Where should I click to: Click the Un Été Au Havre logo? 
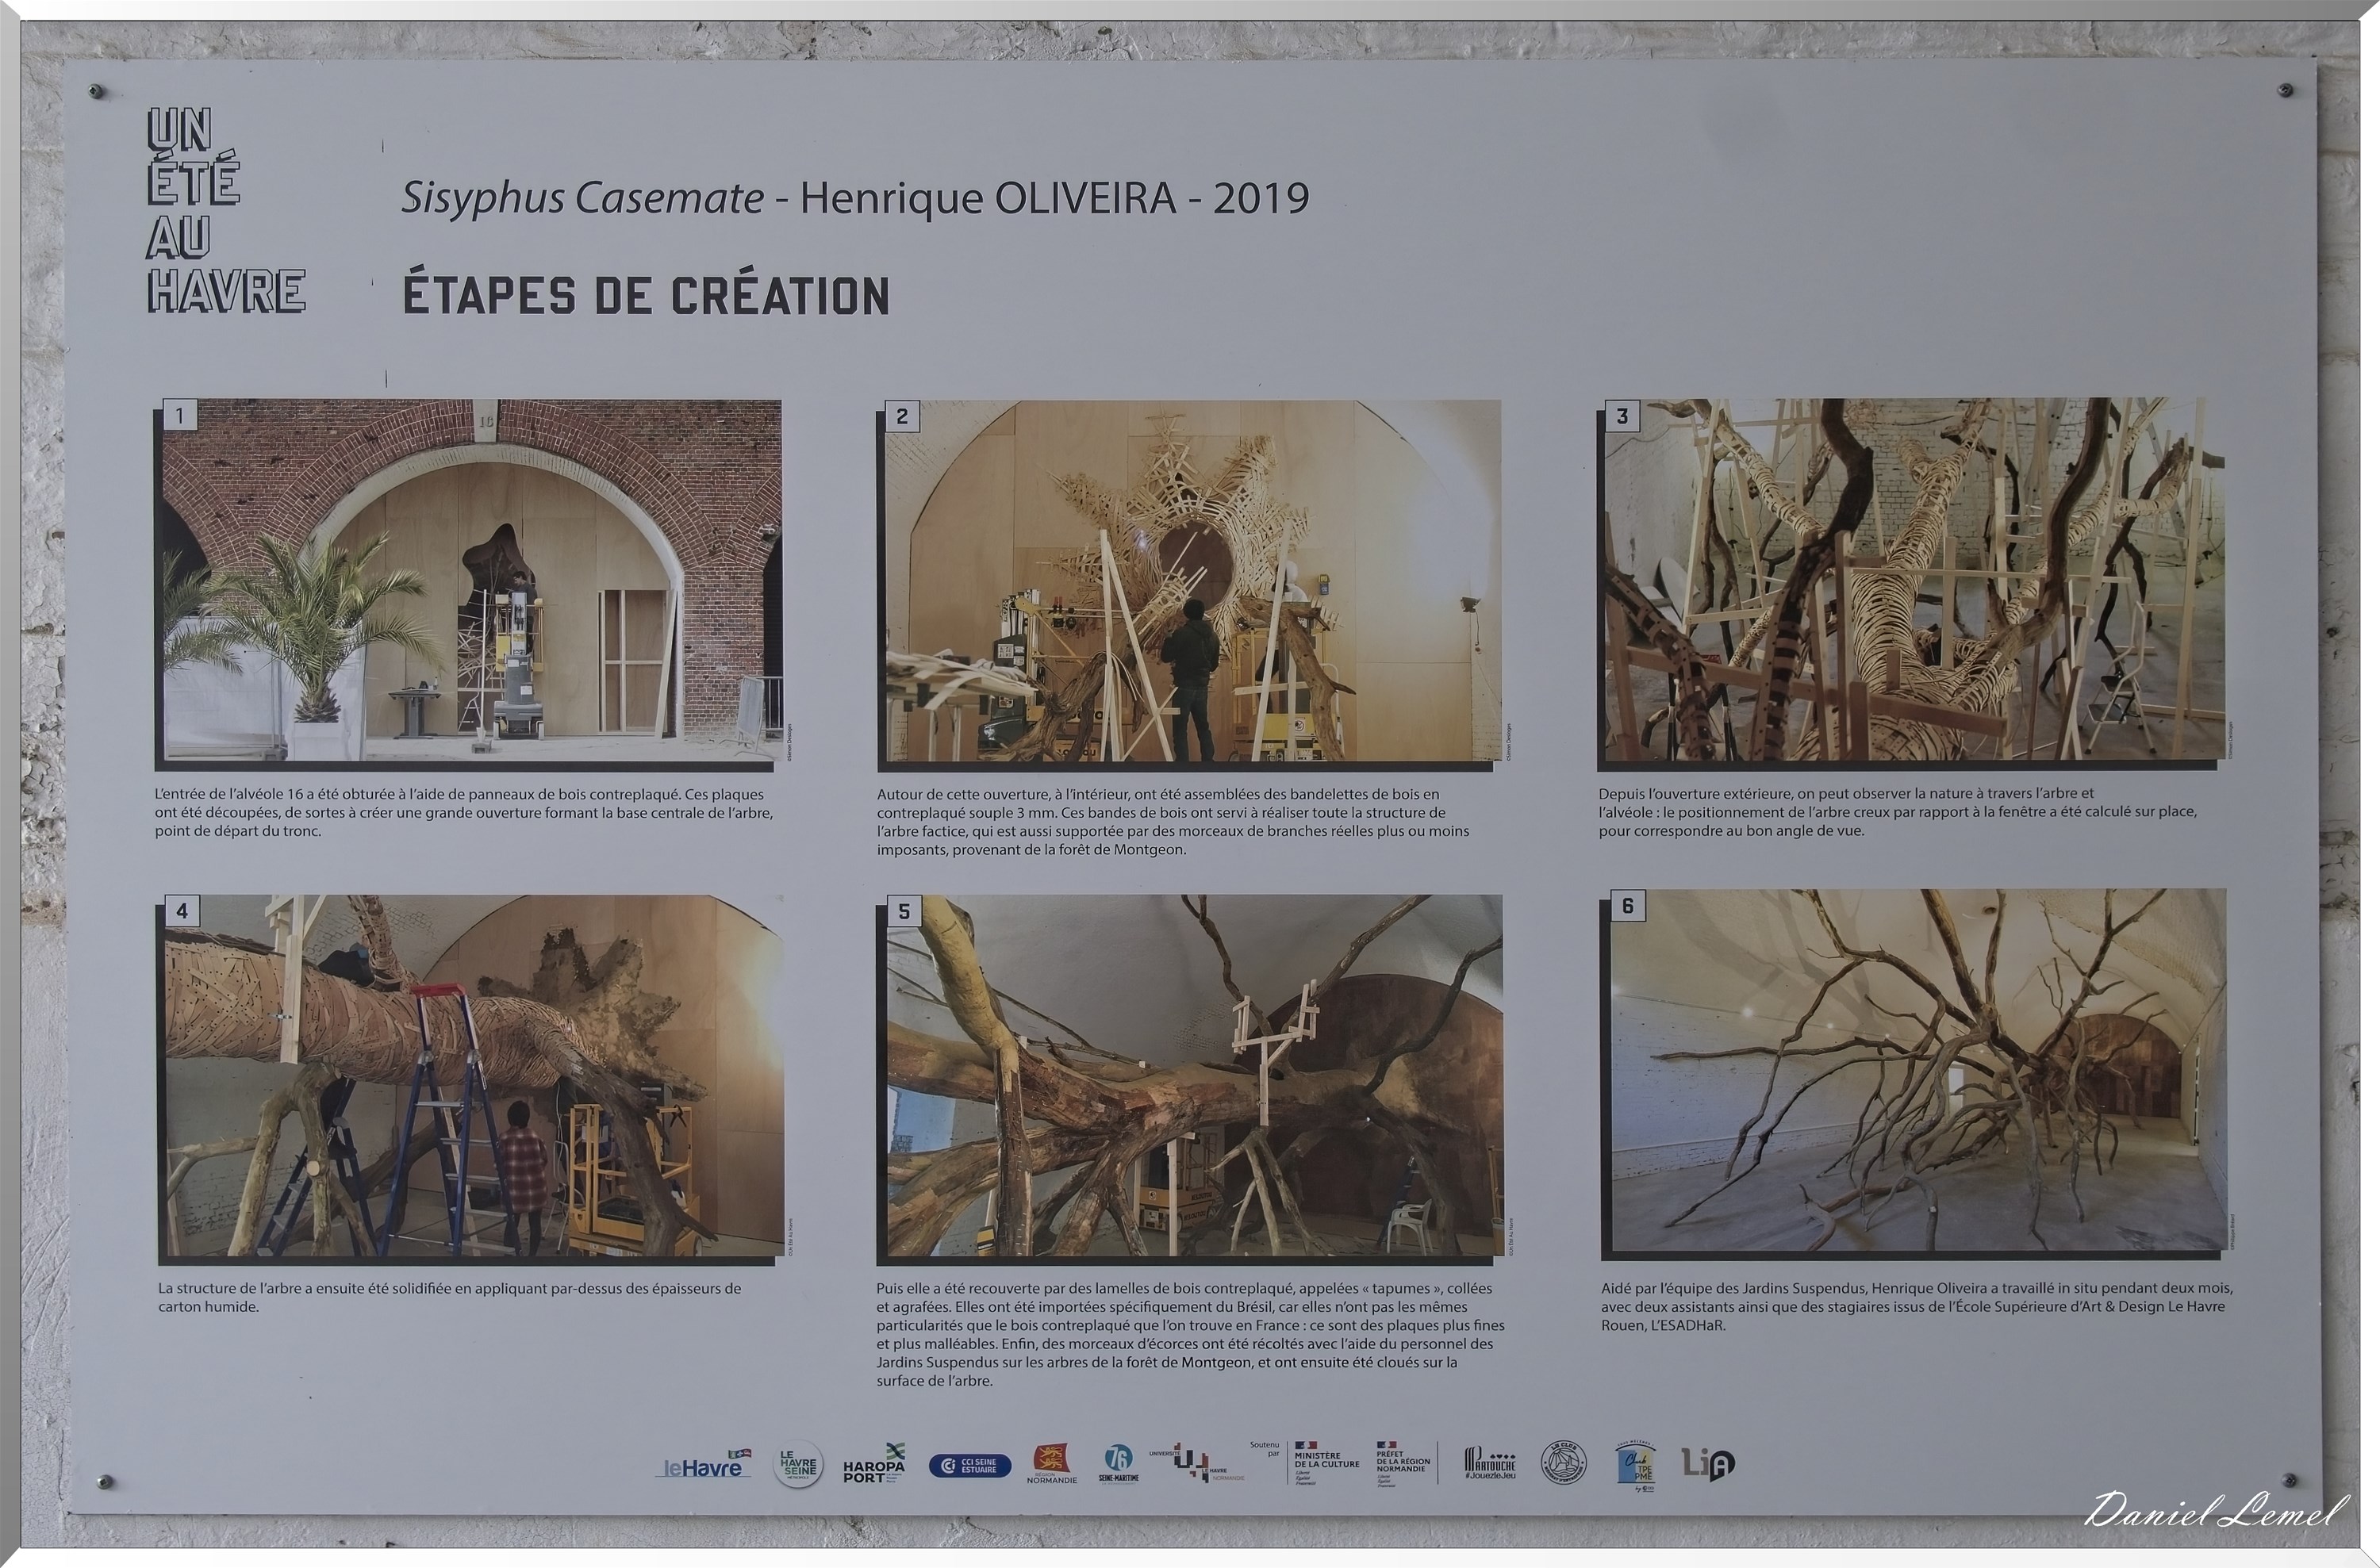pyautogui.click(x=225, y=211)
